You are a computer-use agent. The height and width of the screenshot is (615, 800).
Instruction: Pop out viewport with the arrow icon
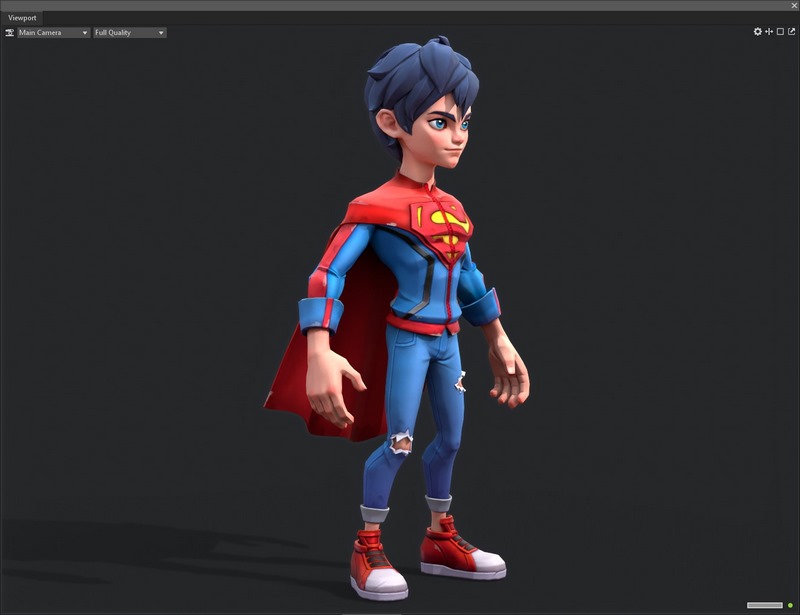(x=791, y=32)
